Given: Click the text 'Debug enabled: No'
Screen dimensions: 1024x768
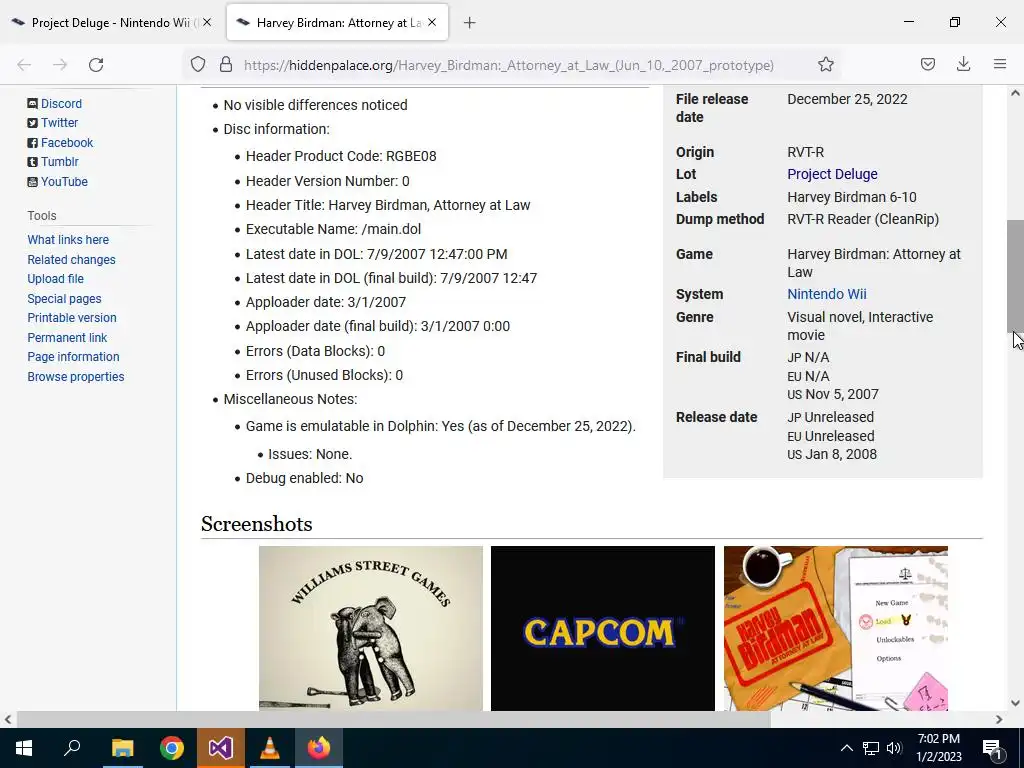Looking at the screenshot, I should tap(304, 478).
